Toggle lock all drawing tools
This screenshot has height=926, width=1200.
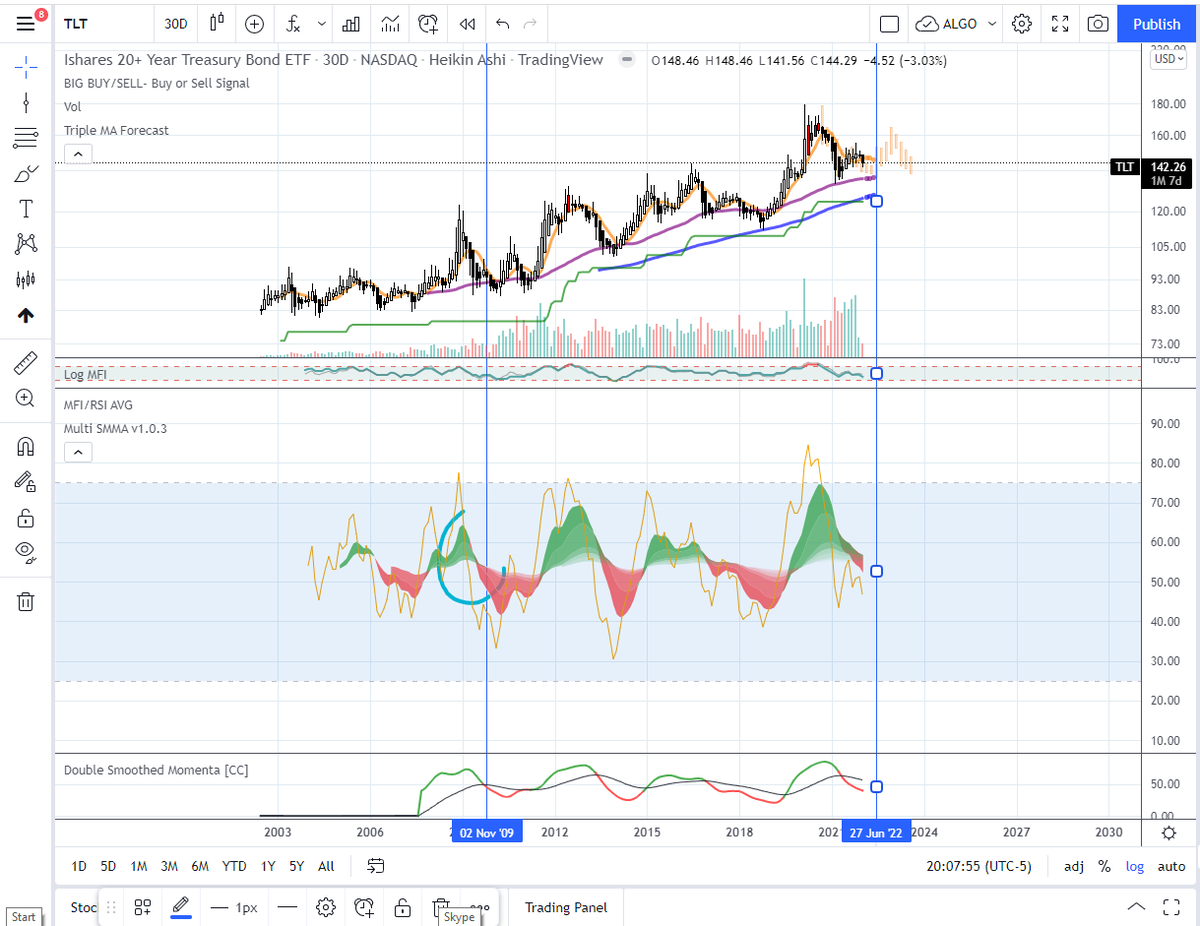(x=26, y=517)
